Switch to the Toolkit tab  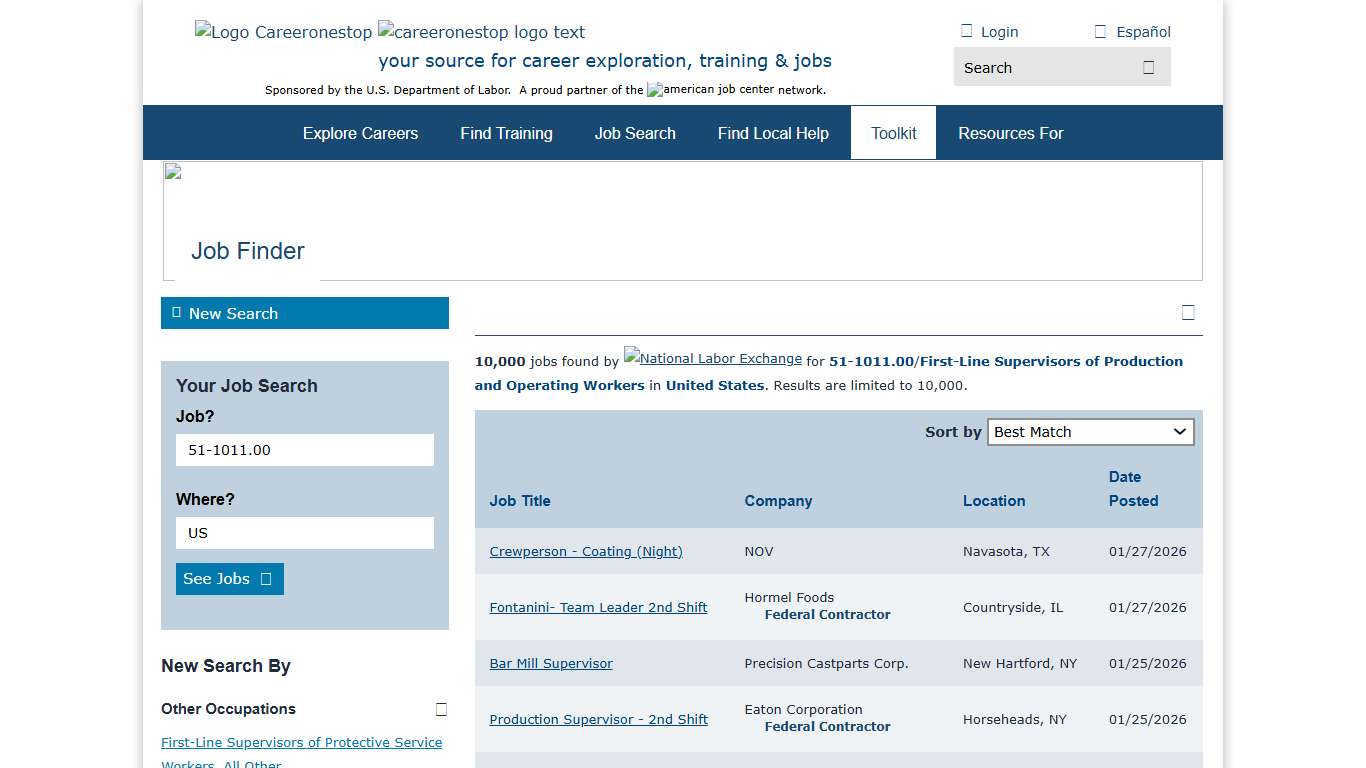pyautogui.click(x=893, y=132)
